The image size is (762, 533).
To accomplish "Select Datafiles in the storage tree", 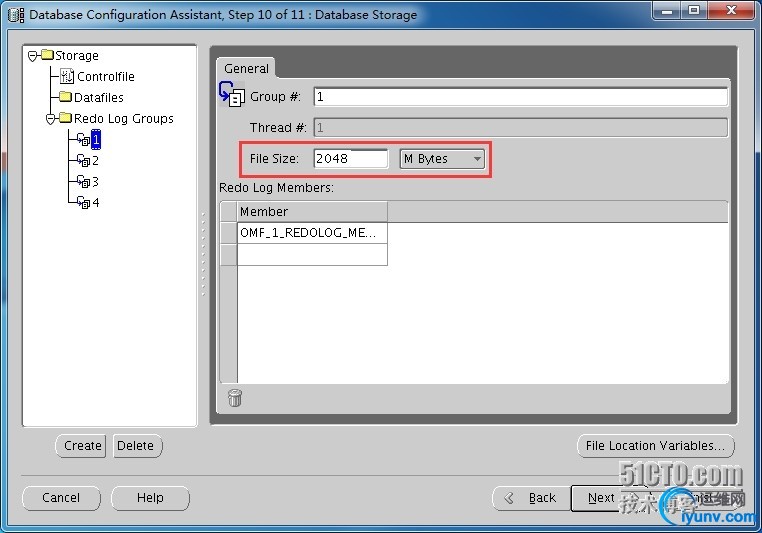I will click(99, 97).
